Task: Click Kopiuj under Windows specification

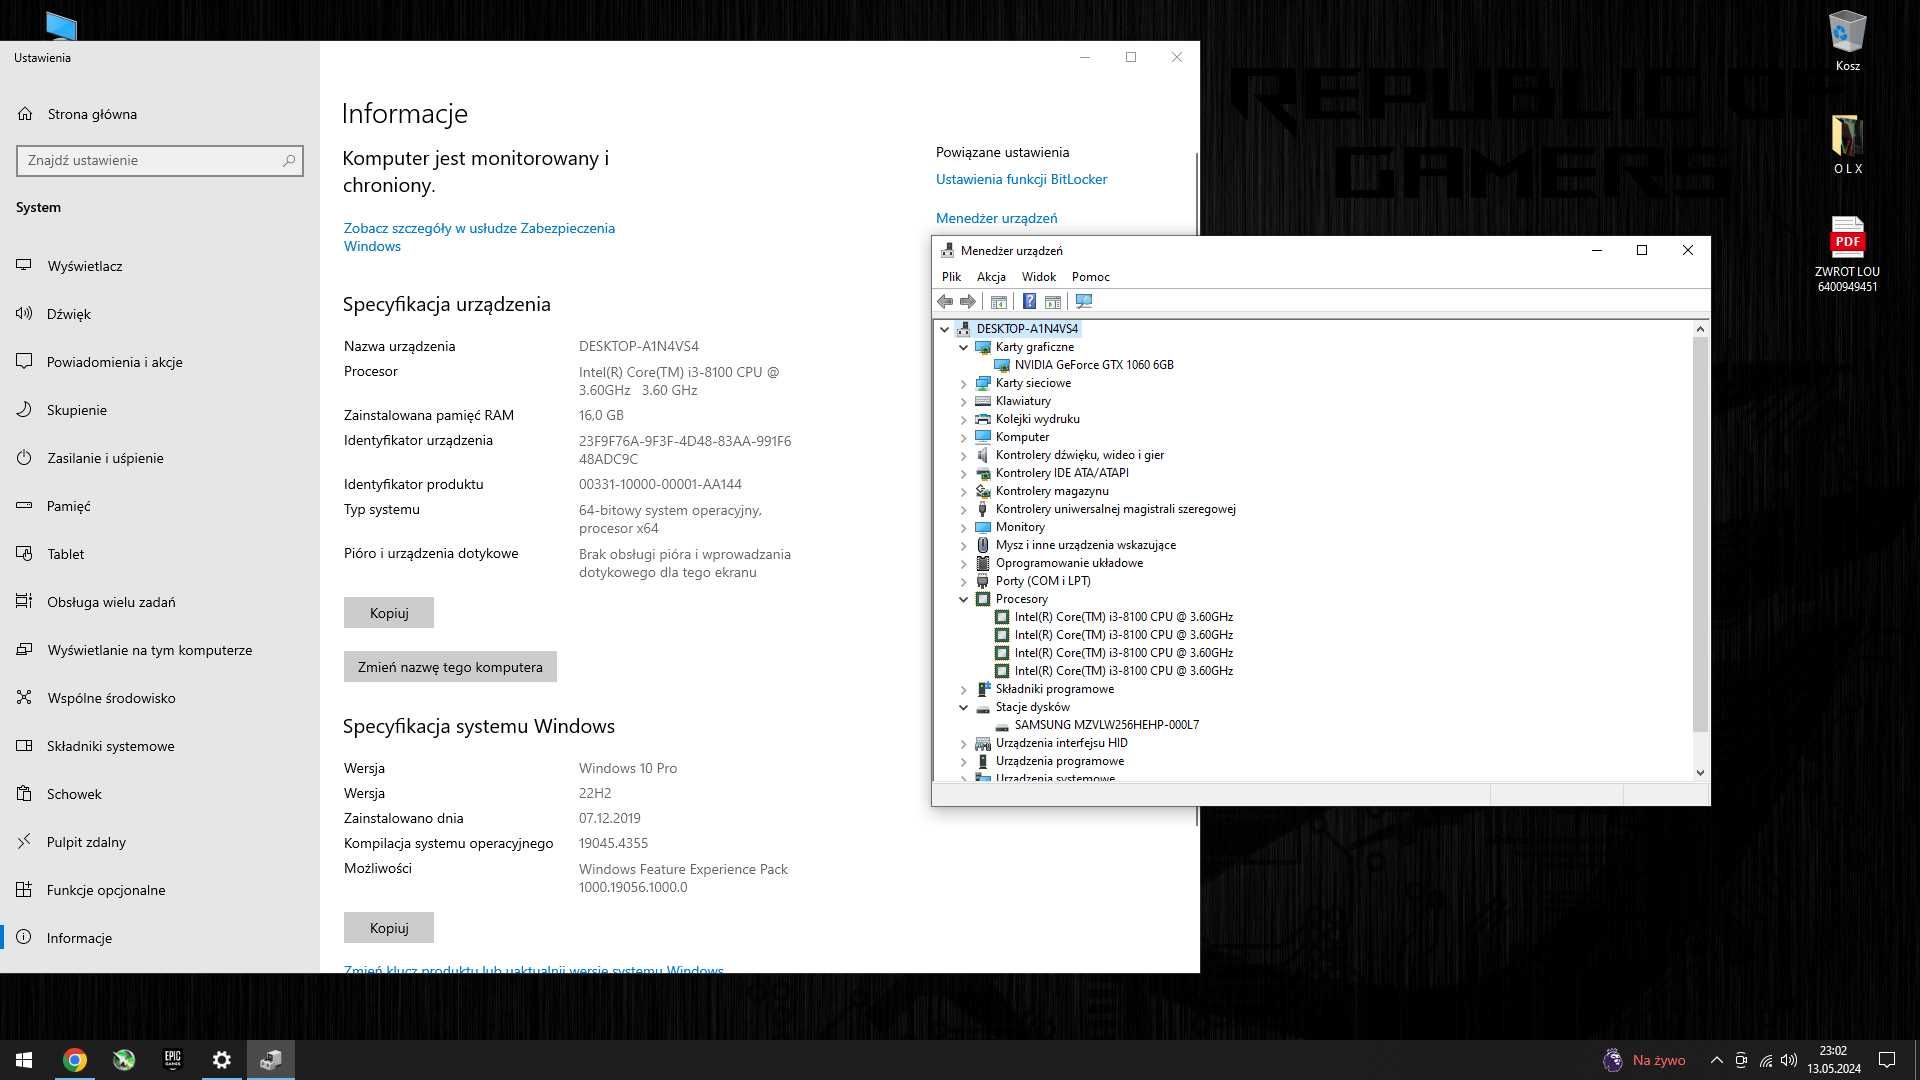Action: pyautogui.click(x=389, y=928)
